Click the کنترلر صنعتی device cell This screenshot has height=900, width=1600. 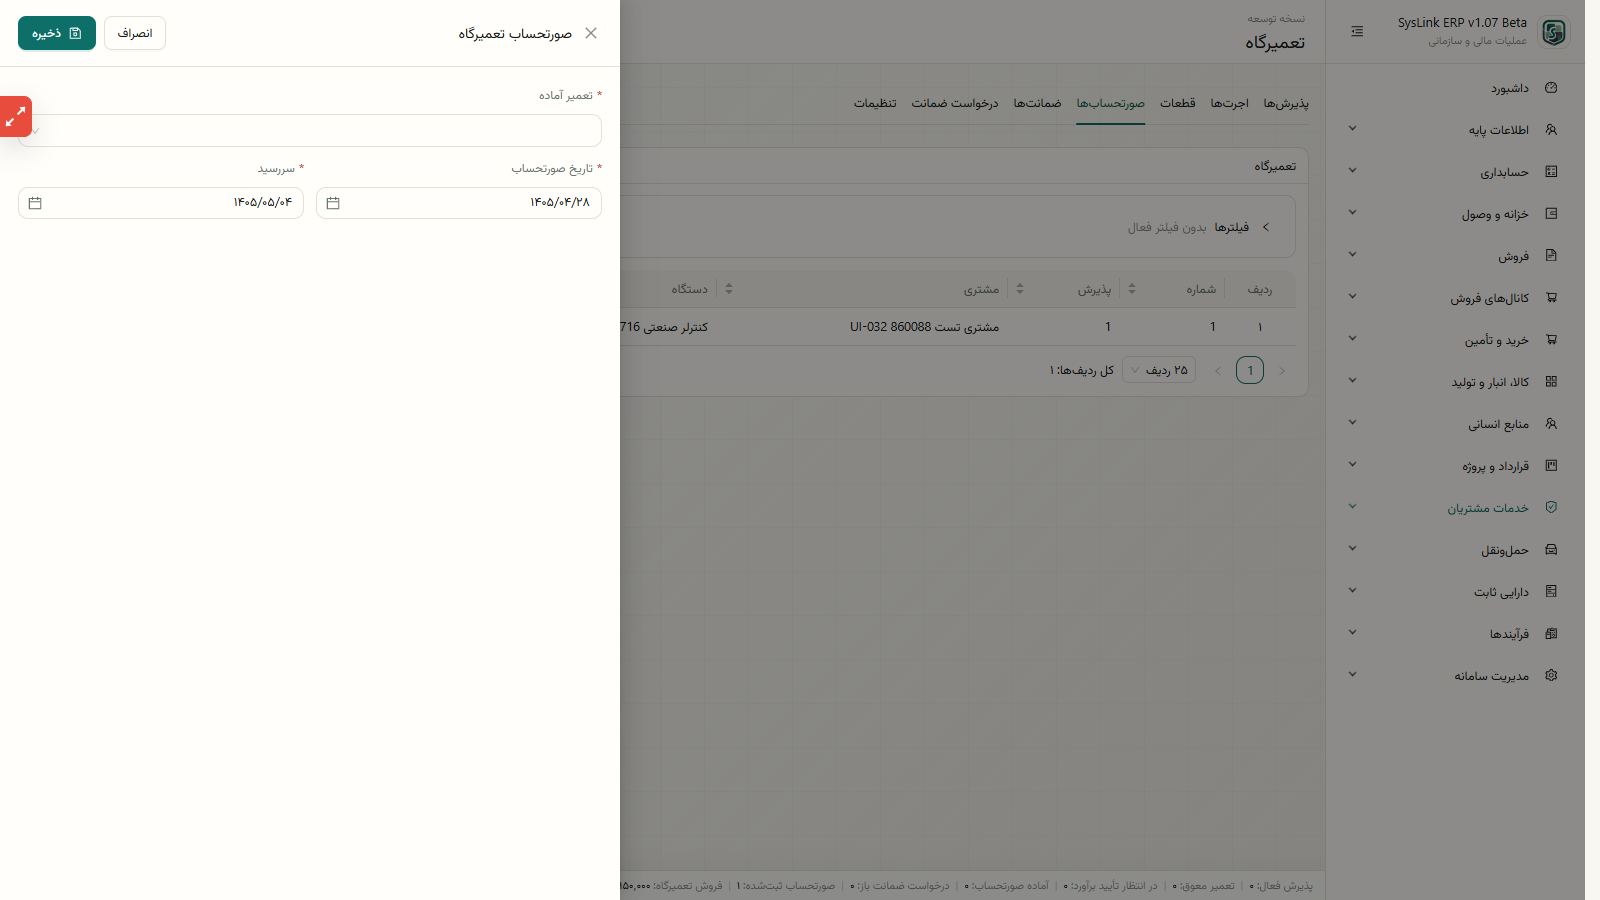(664, 327)
